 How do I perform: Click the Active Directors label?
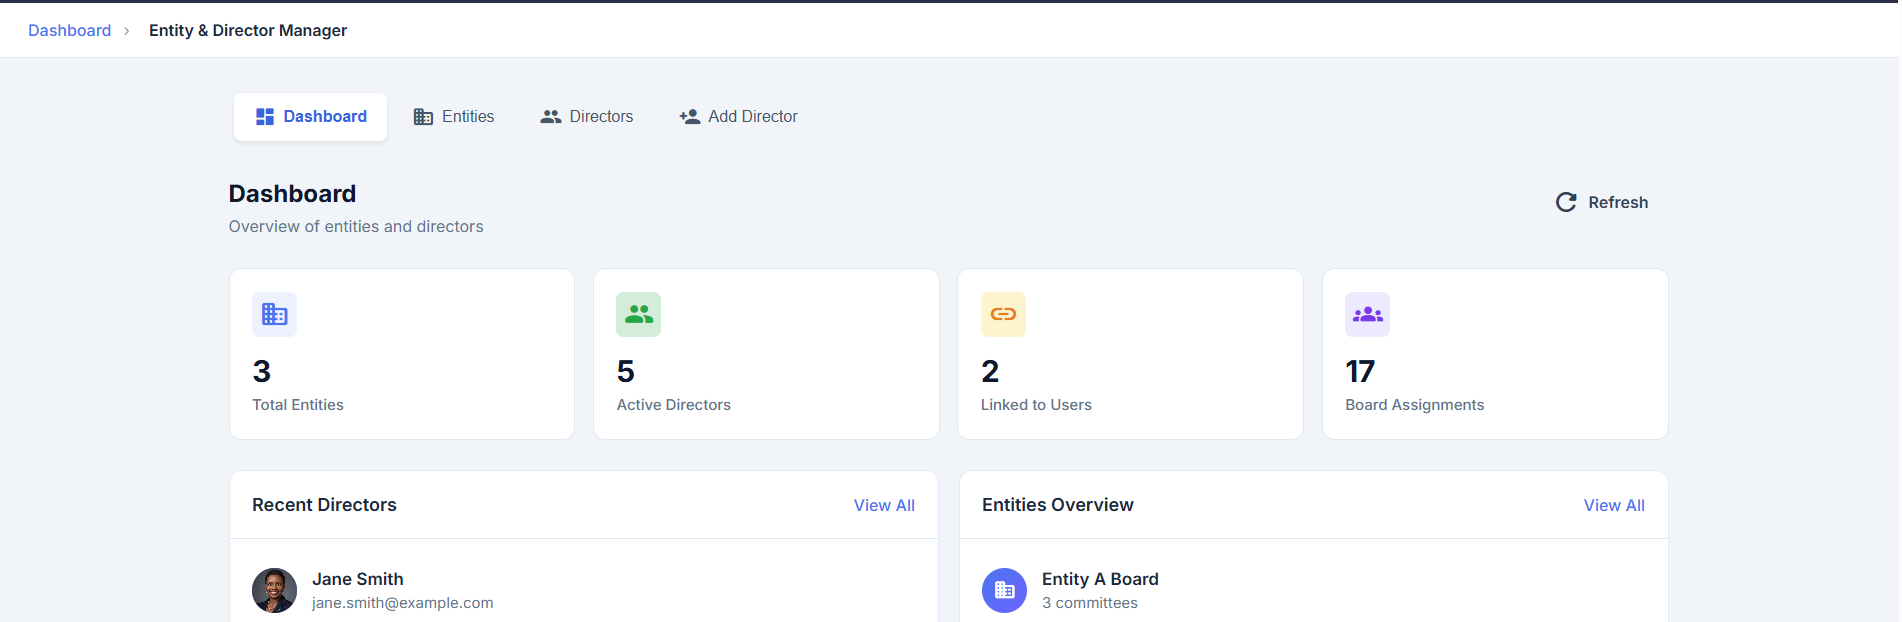[674, 405]
